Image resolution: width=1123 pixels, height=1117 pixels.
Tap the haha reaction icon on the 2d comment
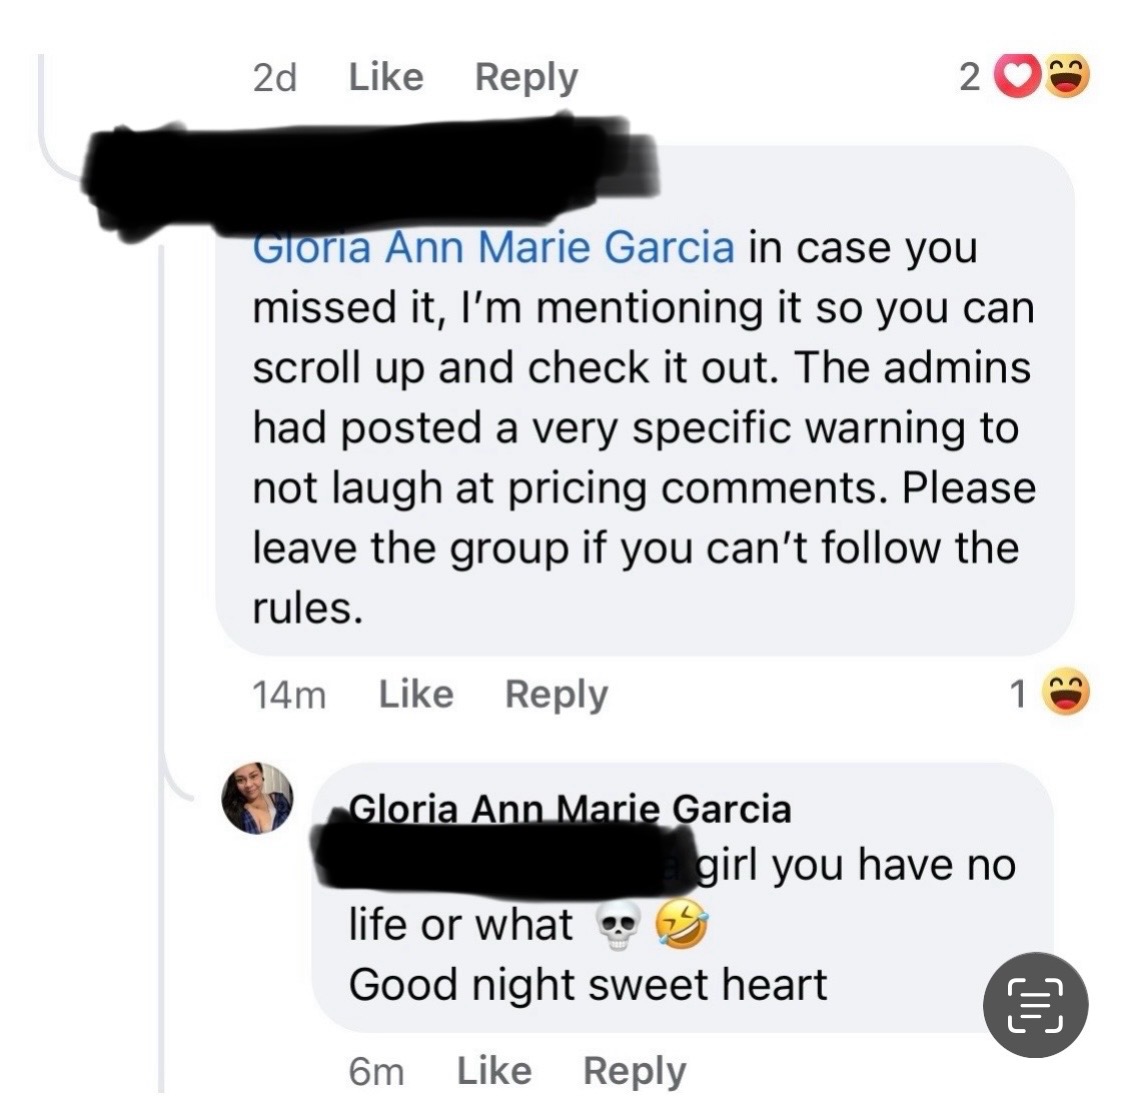pyautogui.click(x=1066, y=77)
